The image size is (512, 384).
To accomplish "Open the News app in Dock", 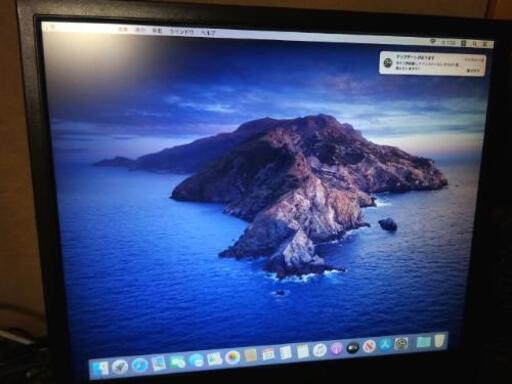I will click(369, 347).
